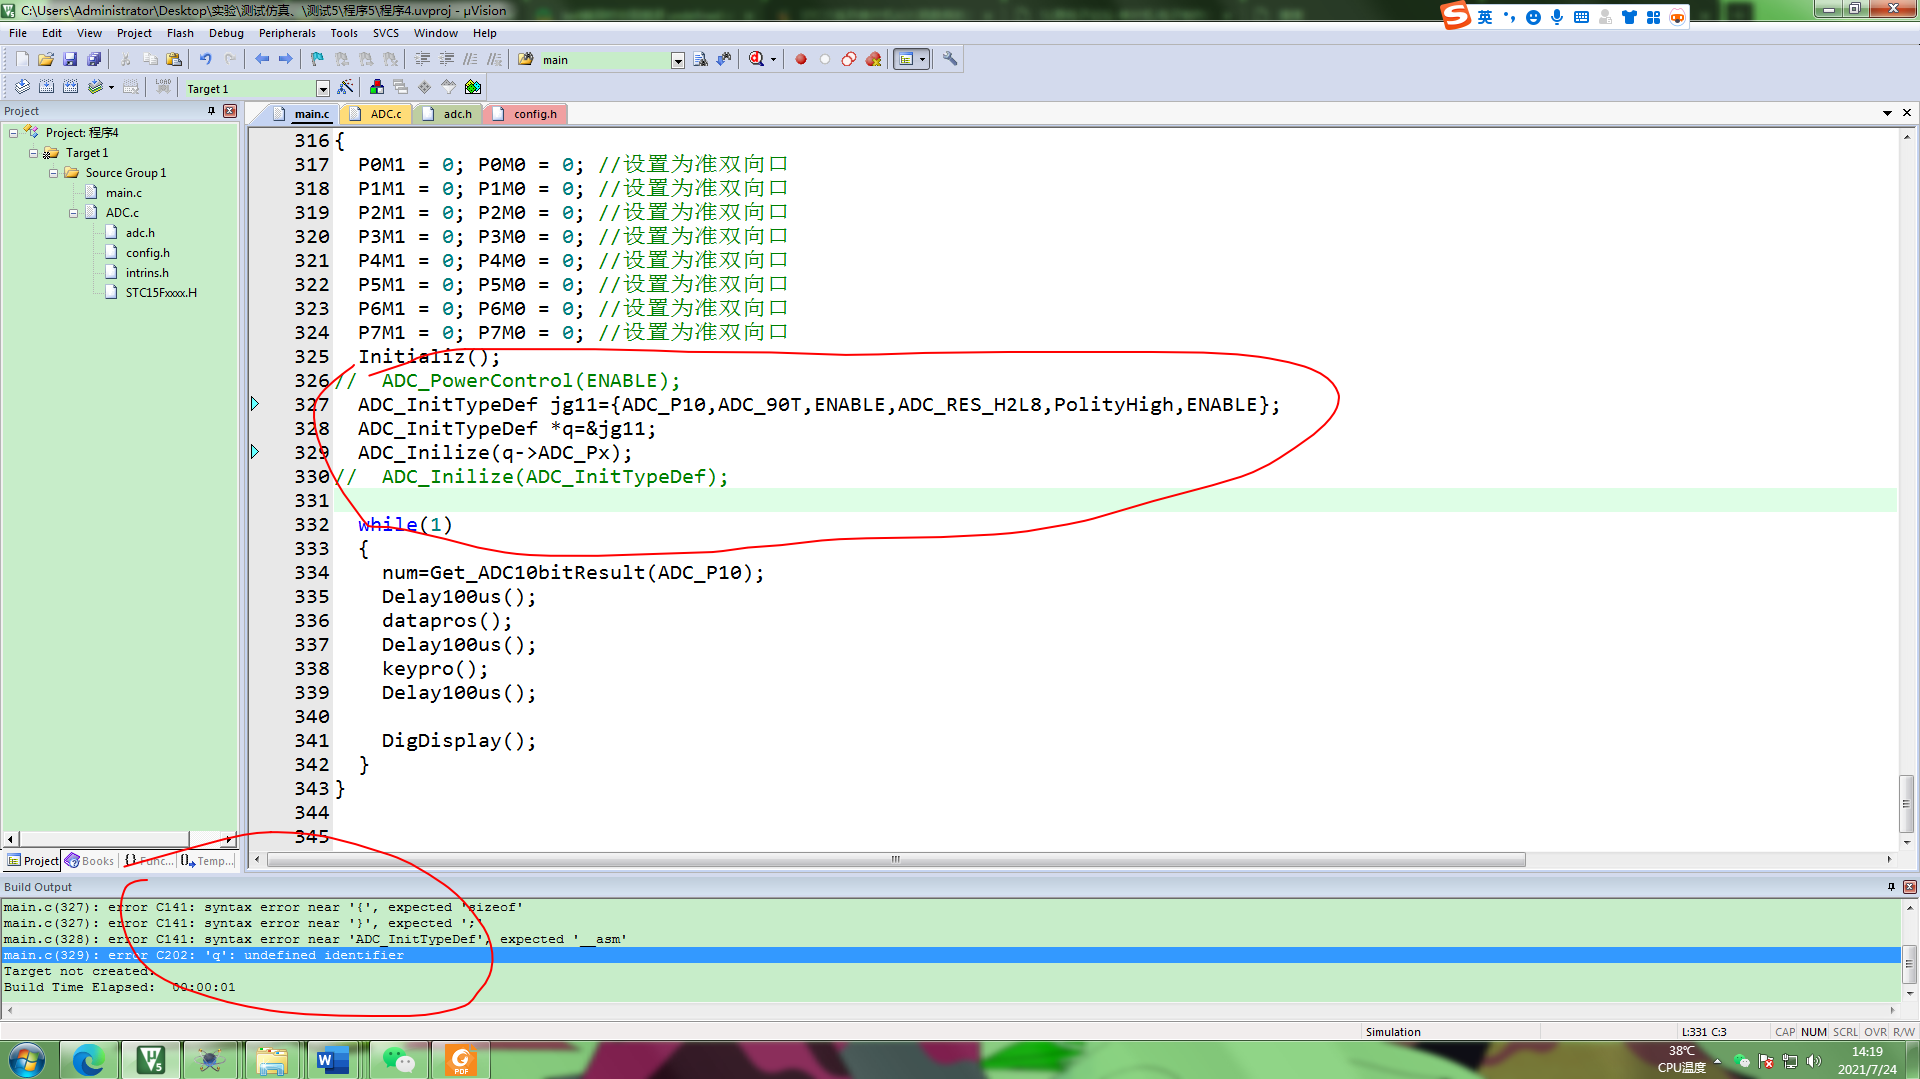Select STC15Fxxxx.H in project tree
The height and width of the screenshot is (1079, 1920).
(x=161, y=293)
